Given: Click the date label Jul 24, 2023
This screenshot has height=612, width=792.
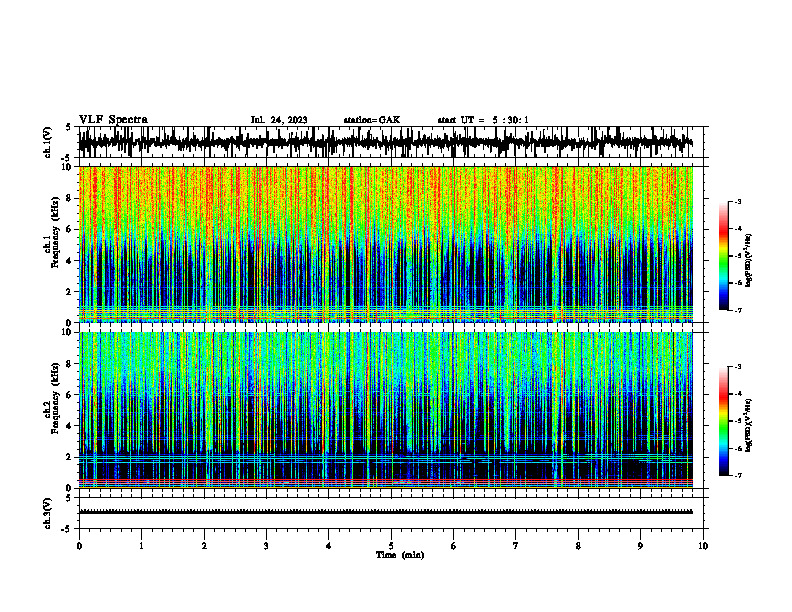Looking at the screenshot, I should click(x=279, y=120).
